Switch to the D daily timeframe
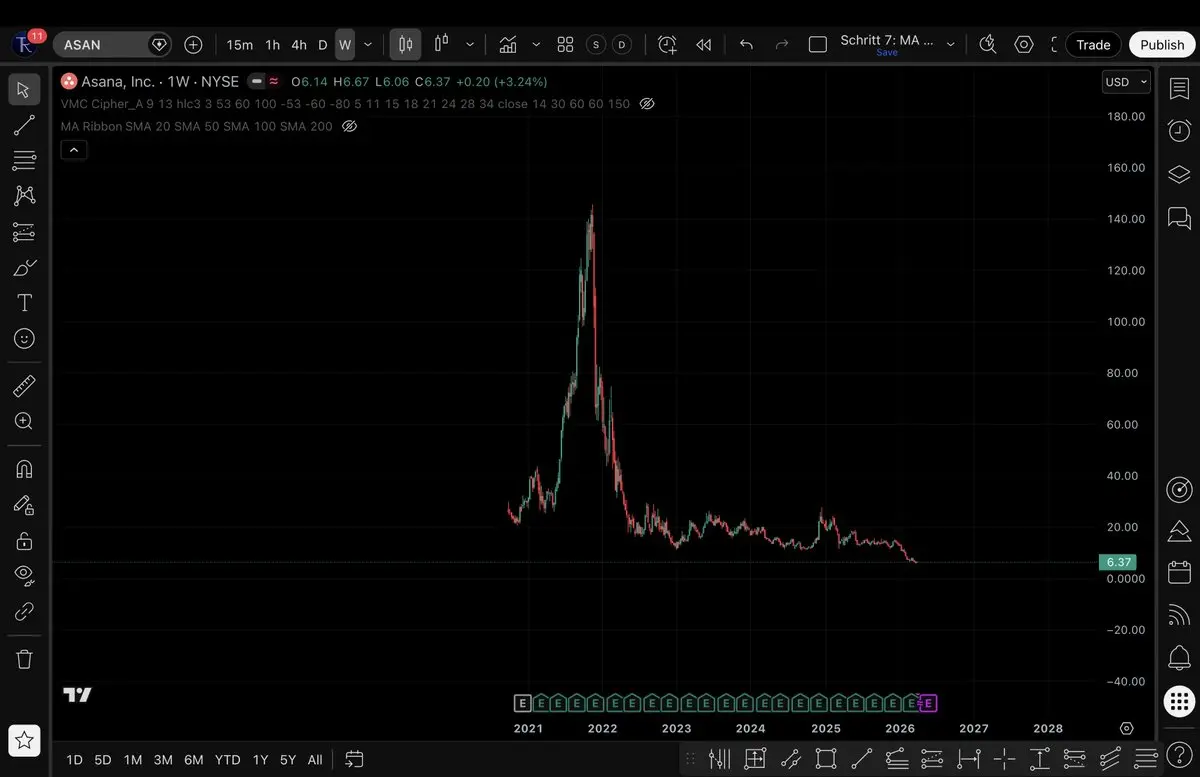The width and height of the screenshot is (1200, 777). click(x=323, y=45)
